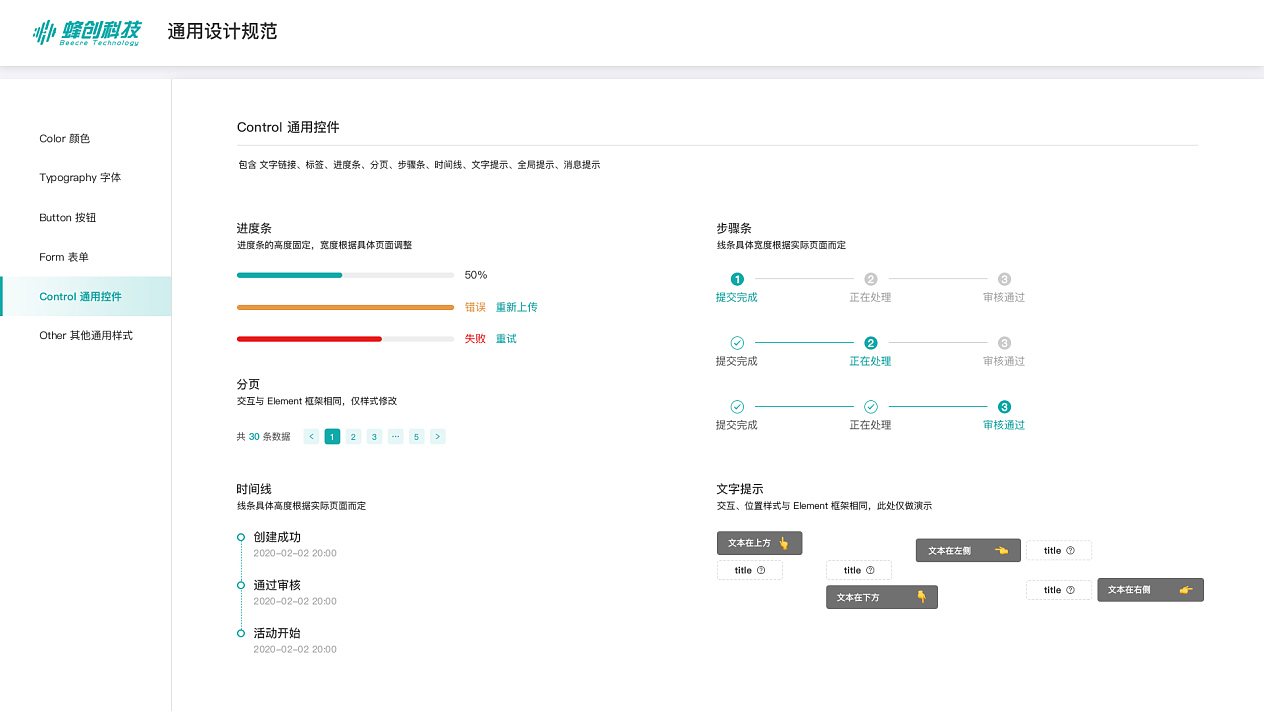This screenshot has height=711, width=1264.
Task: Click the ellipsis icon in the pagination
Action: pyautogui.click(x=395, y=436)
